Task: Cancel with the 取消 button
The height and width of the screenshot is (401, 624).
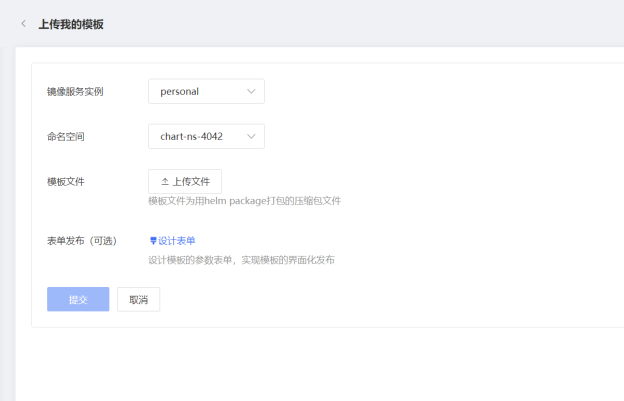Action: click(138, 299)
